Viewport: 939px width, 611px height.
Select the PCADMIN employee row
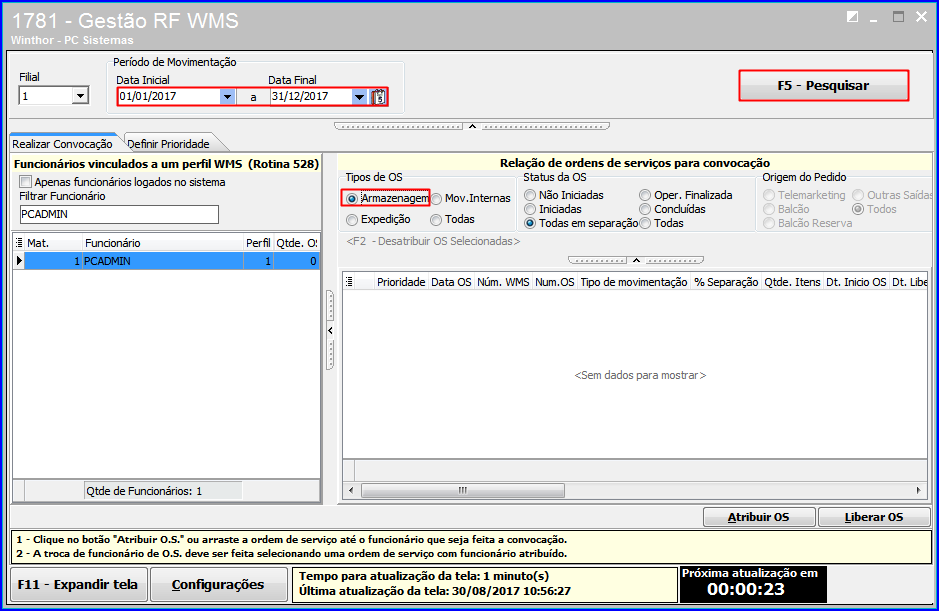click(x=166, y=261)
